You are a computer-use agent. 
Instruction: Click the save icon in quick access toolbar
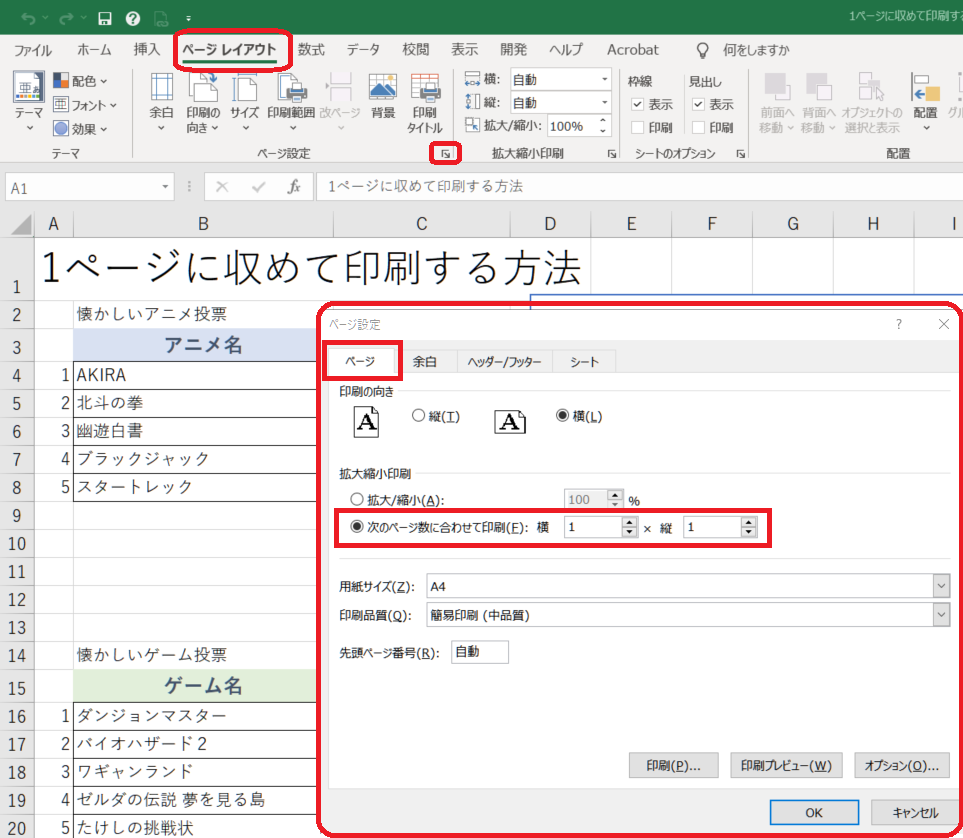pyautogui.click(x=103, y=17)
